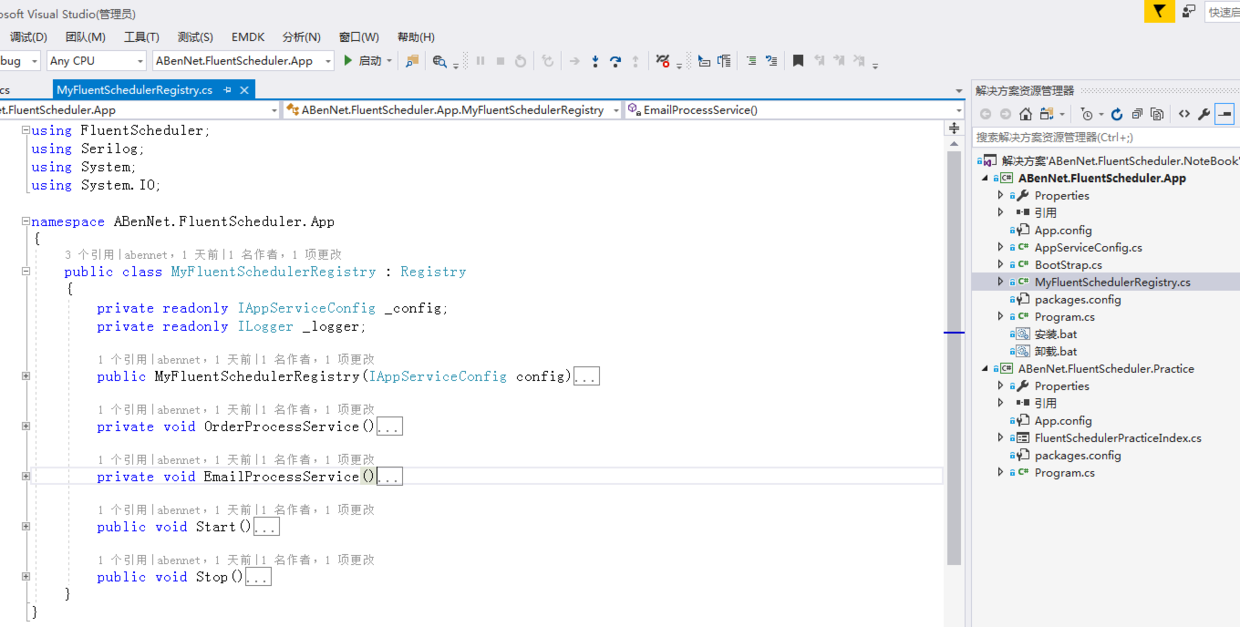Open the 团队(M) Team menu
This screenshot has height=627, width=1240.
click(x=85, y=37)
